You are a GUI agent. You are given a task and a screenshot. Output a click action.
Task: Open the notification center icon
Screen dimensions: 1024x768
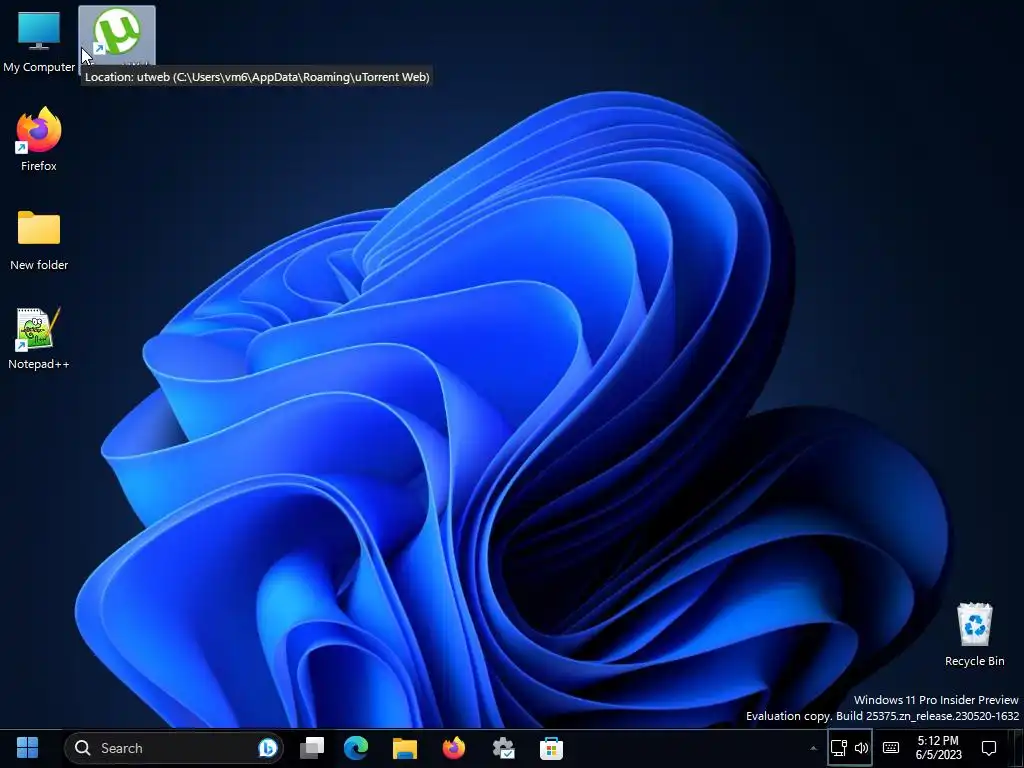coord(989,748)
